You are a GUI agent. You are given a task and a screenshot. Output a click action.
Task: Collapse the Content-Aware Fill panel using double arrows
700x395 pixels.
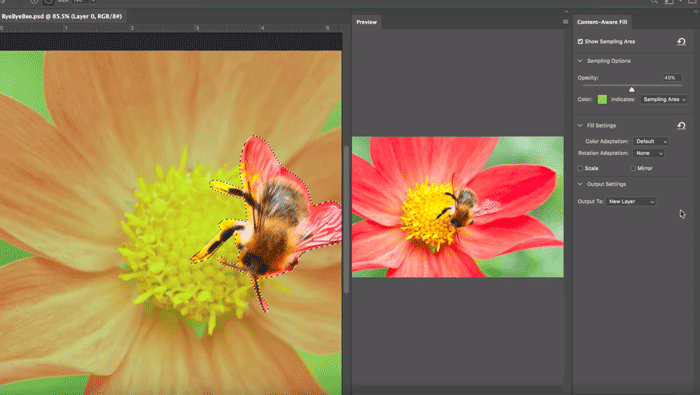pos(696,12)
